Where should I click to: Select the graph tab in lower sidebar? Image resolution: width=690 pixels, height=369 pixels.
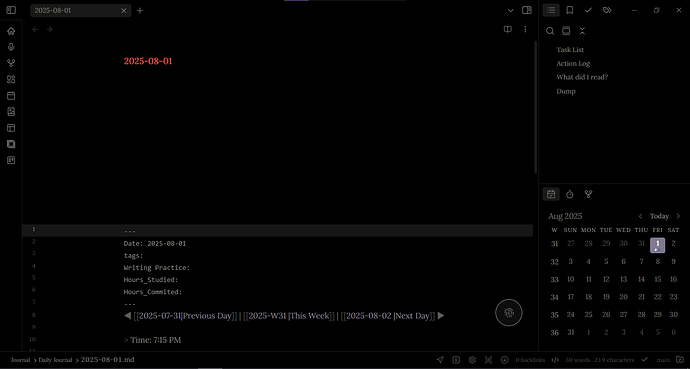(588, 194)
